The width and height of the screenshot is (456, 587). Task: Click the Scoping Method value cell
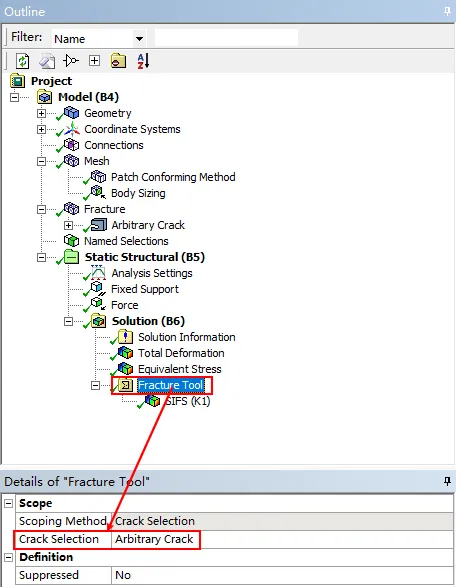click(x=282, y=521)
